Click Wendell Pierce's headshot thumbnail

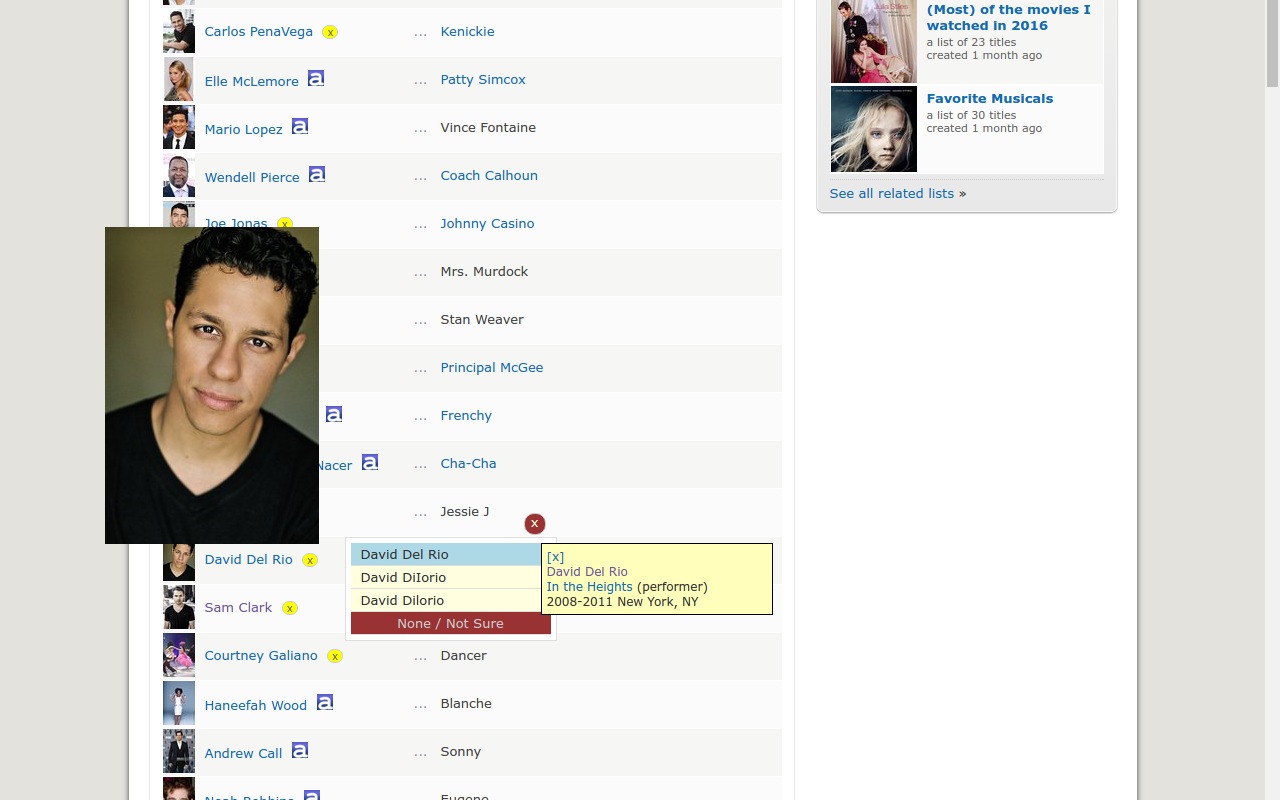[x=179, y=176]
